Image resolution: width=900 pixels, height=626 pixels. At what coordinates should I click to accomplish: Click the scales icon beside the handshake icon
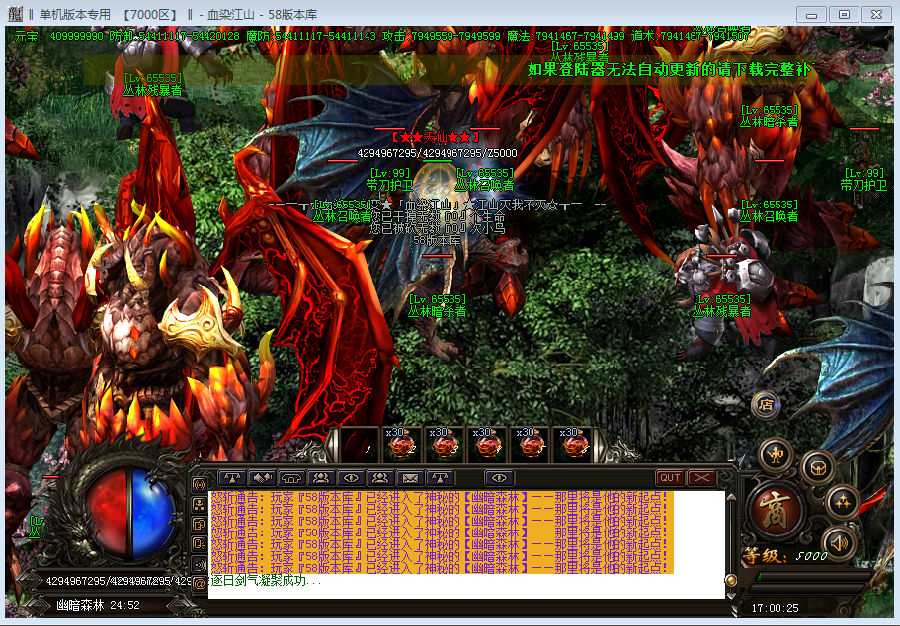(232, 477)
